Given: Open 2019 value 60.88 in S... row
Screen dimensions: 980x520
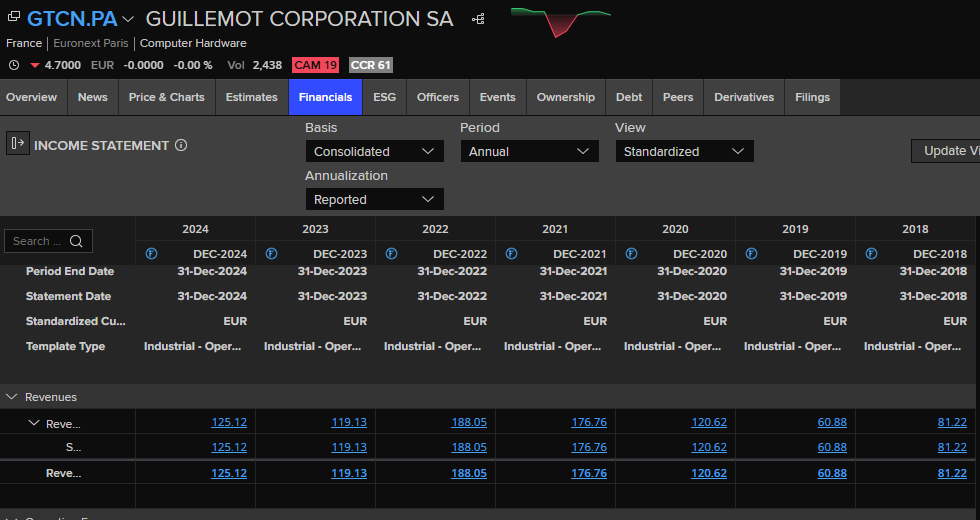Looking at the screenshot, I should pyautogui.click(x=832, y=448).
